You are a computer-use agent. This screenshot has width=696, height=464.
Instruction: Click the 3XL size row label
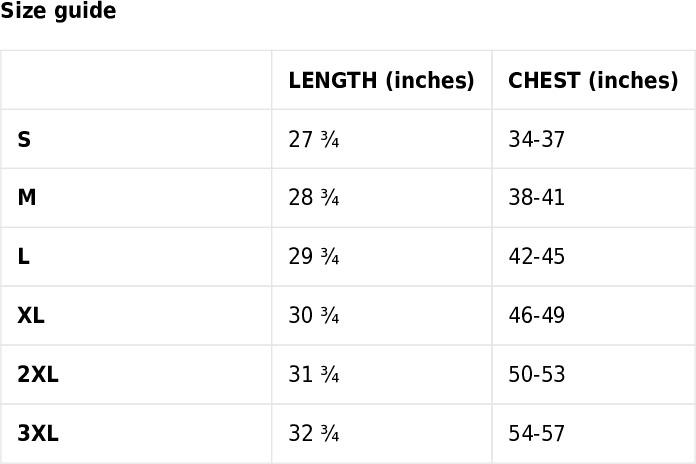tap(38, 433)
